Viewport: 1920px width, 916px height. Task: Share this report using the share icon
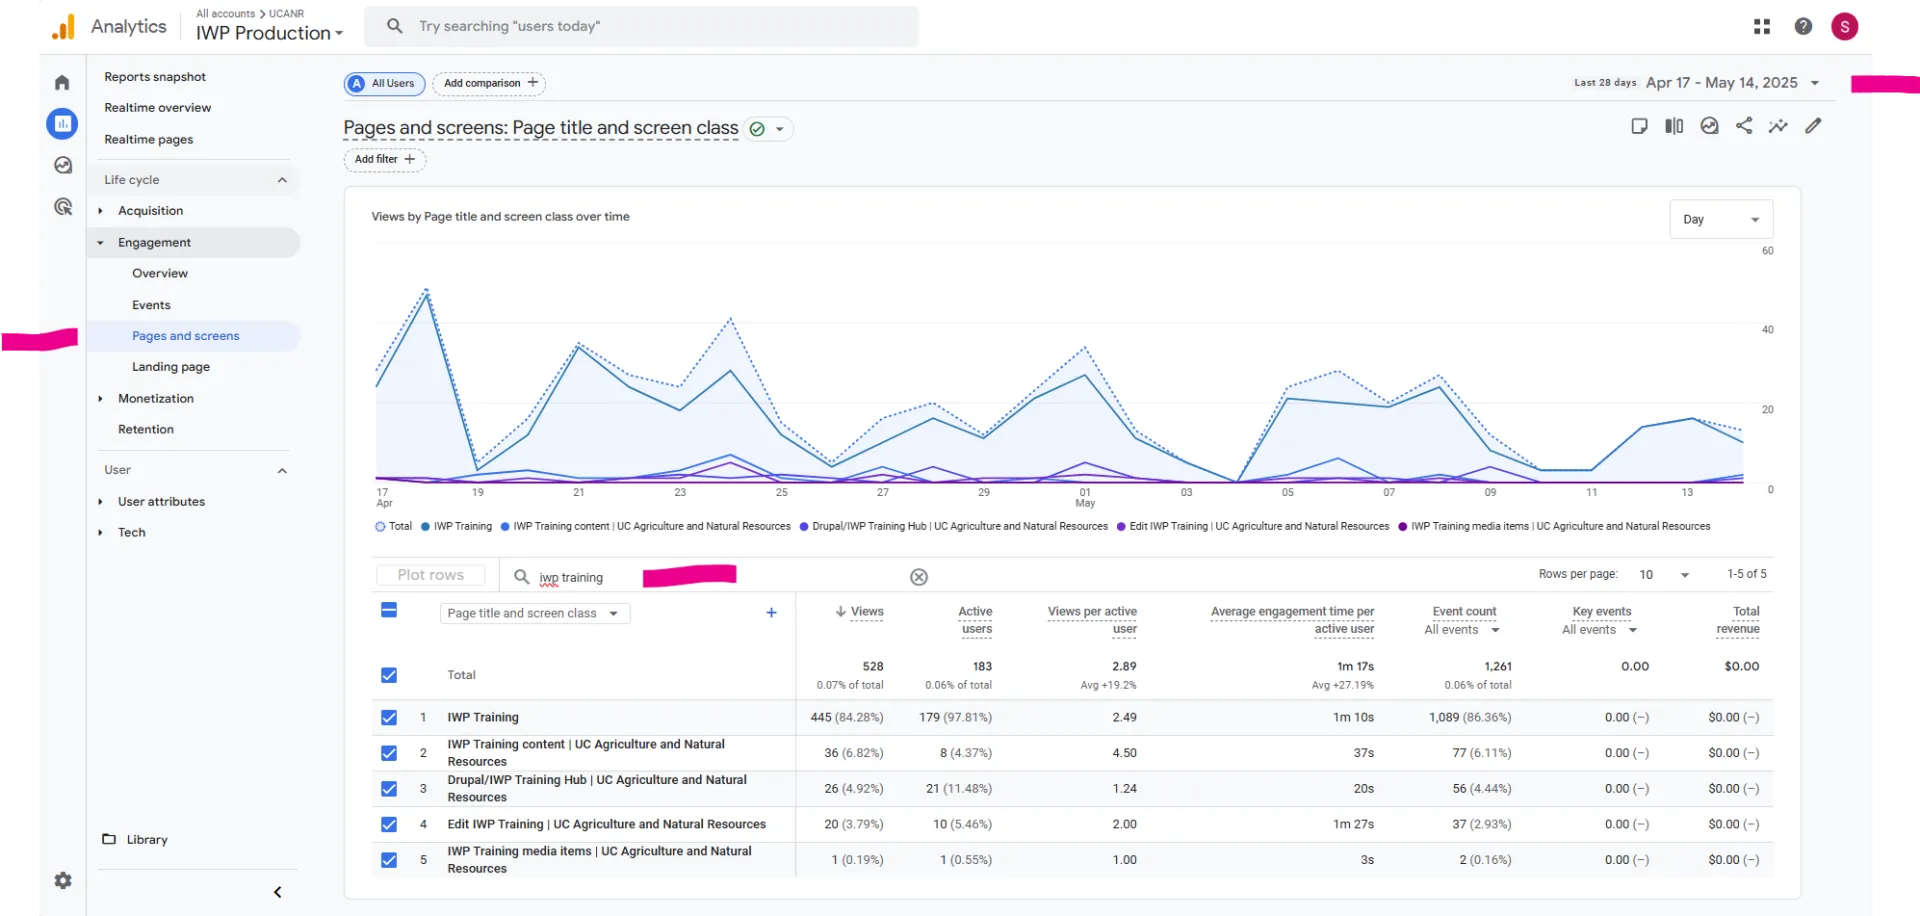(1745, 126)
